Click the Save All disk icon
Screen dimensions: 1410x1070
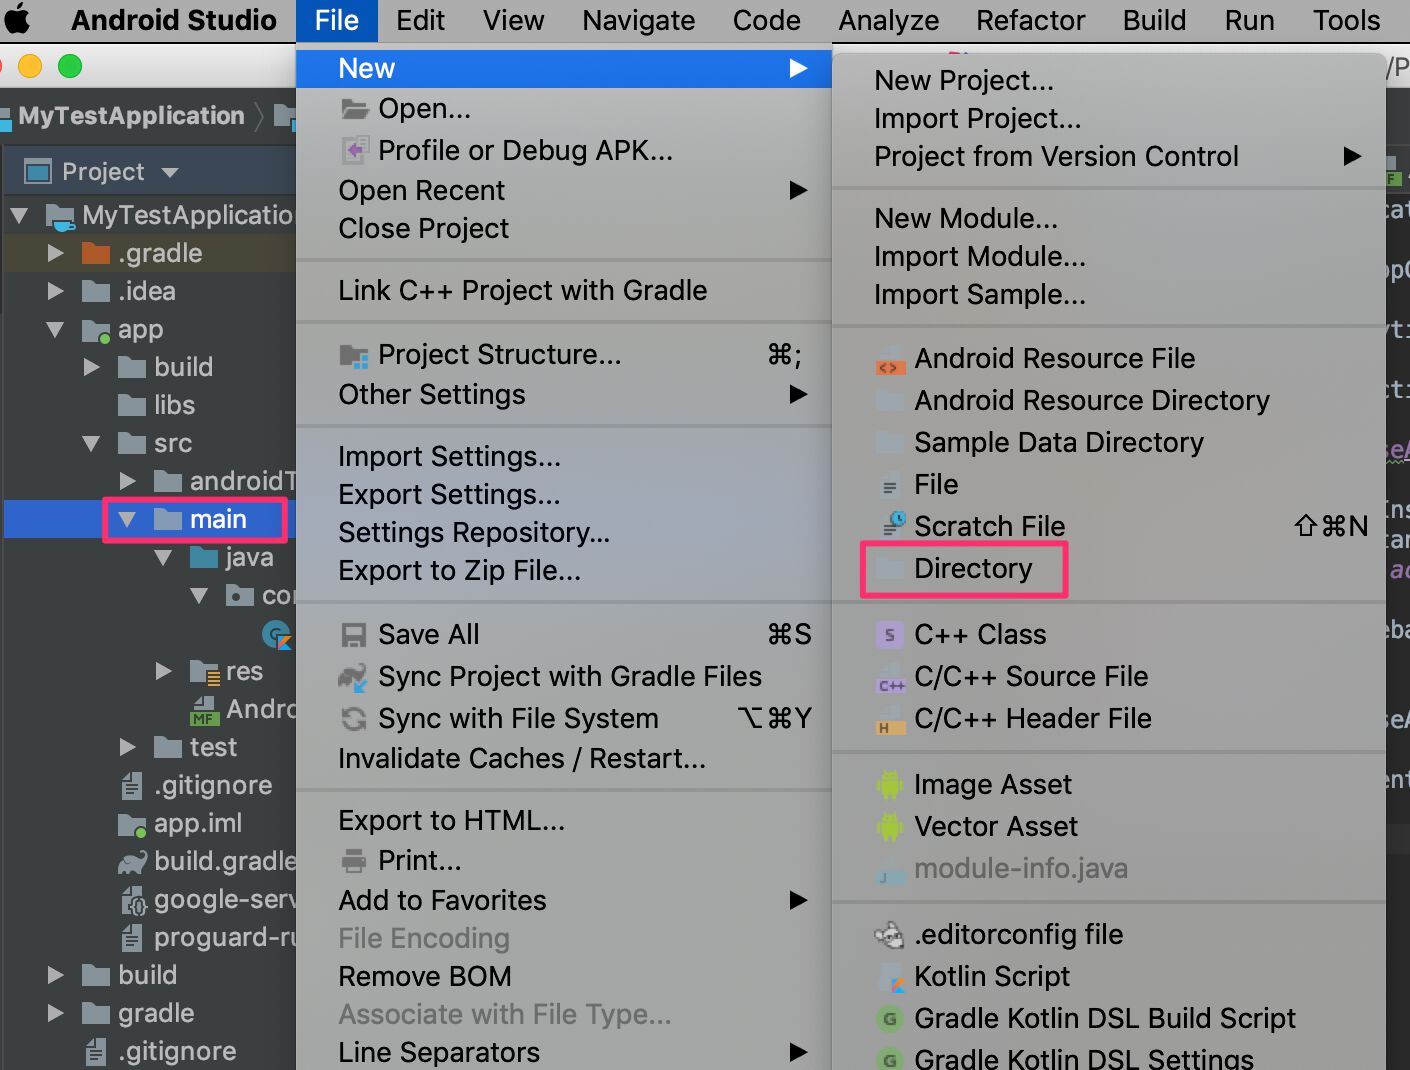pos(354,635)
